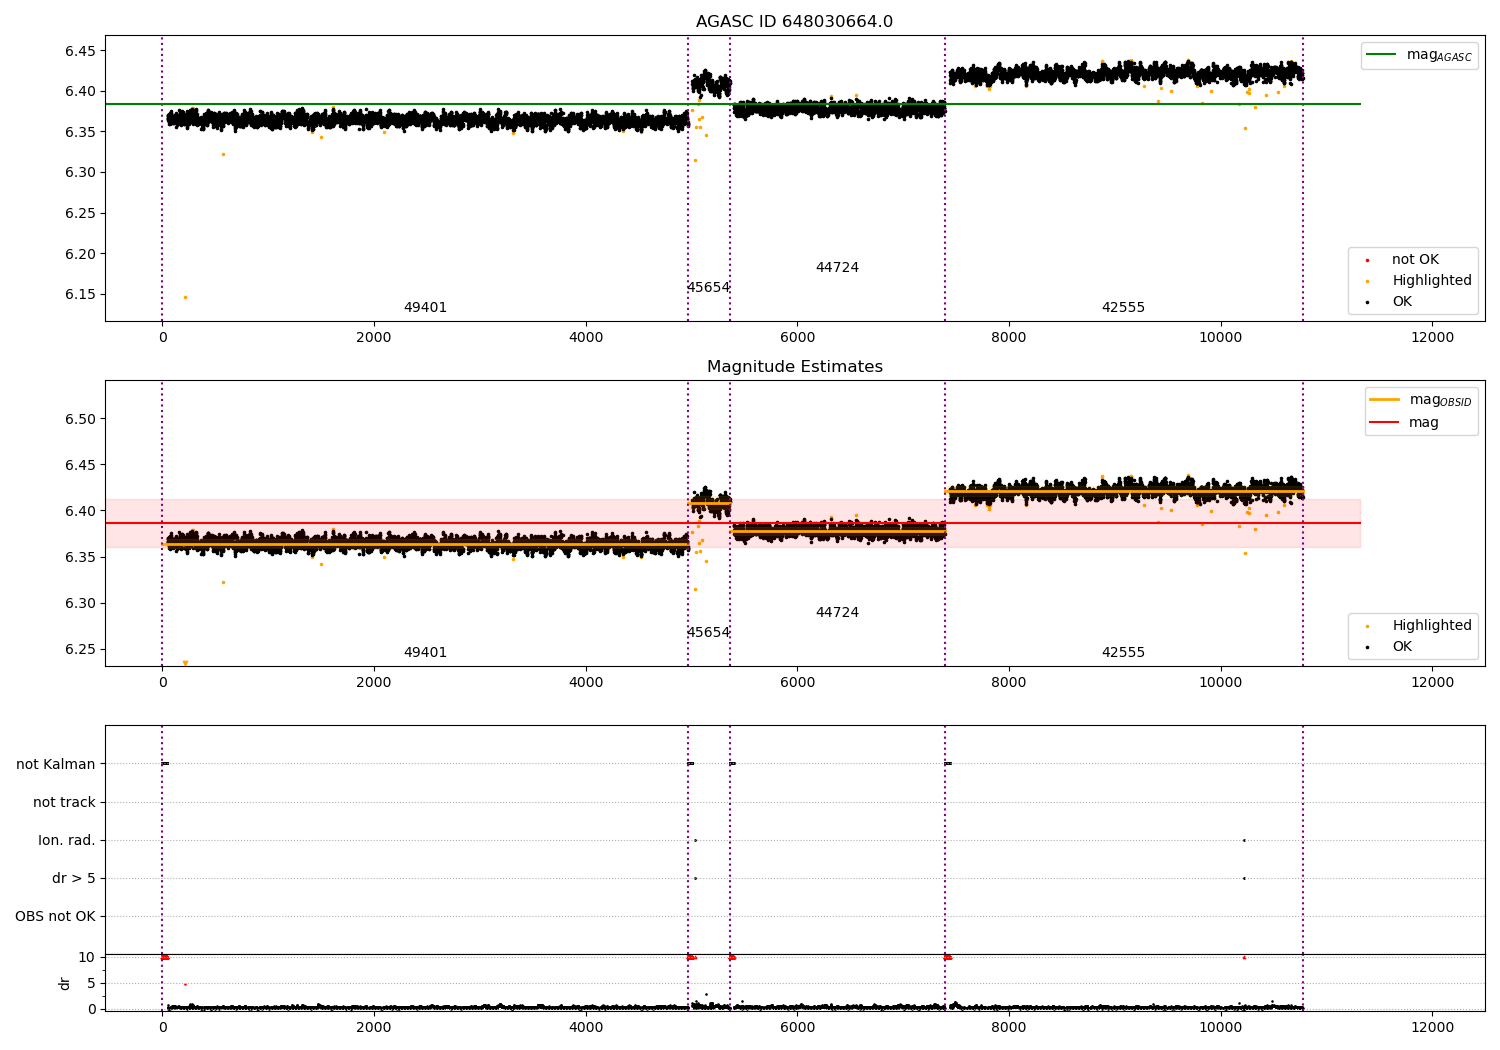Click the 49401 label in the top plot
Screen dimensions: 1500x1050
pyautogui.click(x=425, y=308)
